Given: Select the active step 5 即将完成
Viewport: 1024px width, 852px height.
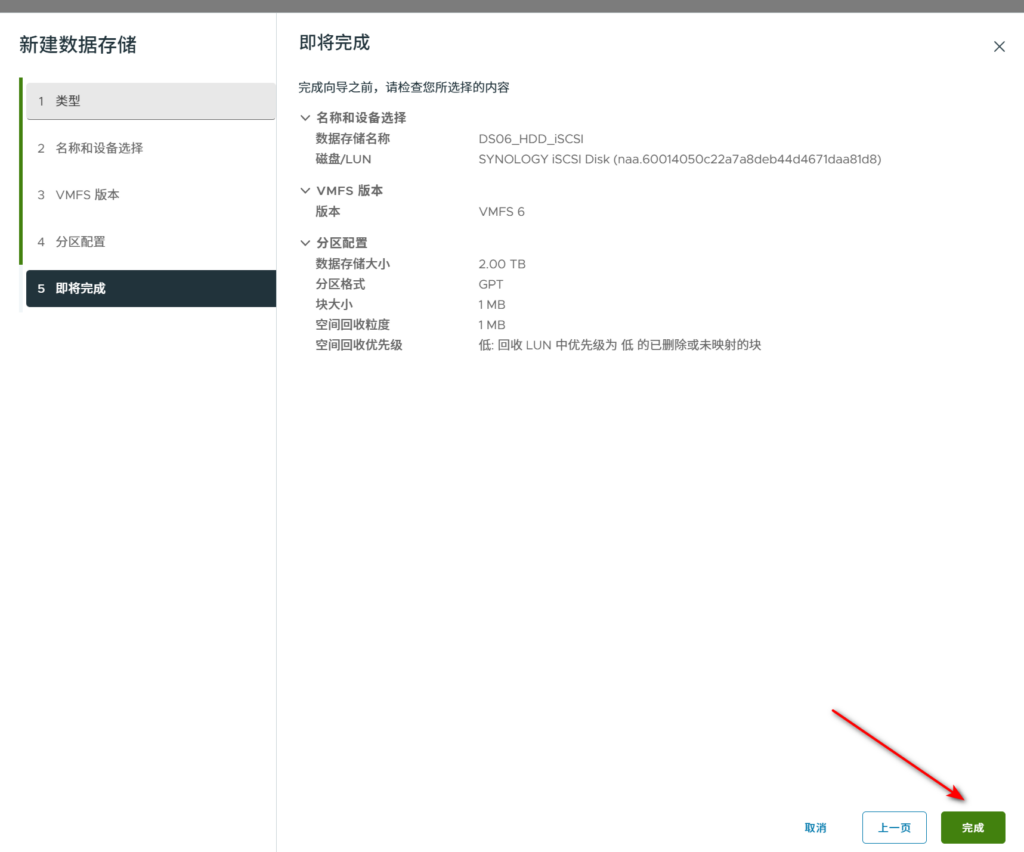Looking at the screenshot, I should click(150, 289).
